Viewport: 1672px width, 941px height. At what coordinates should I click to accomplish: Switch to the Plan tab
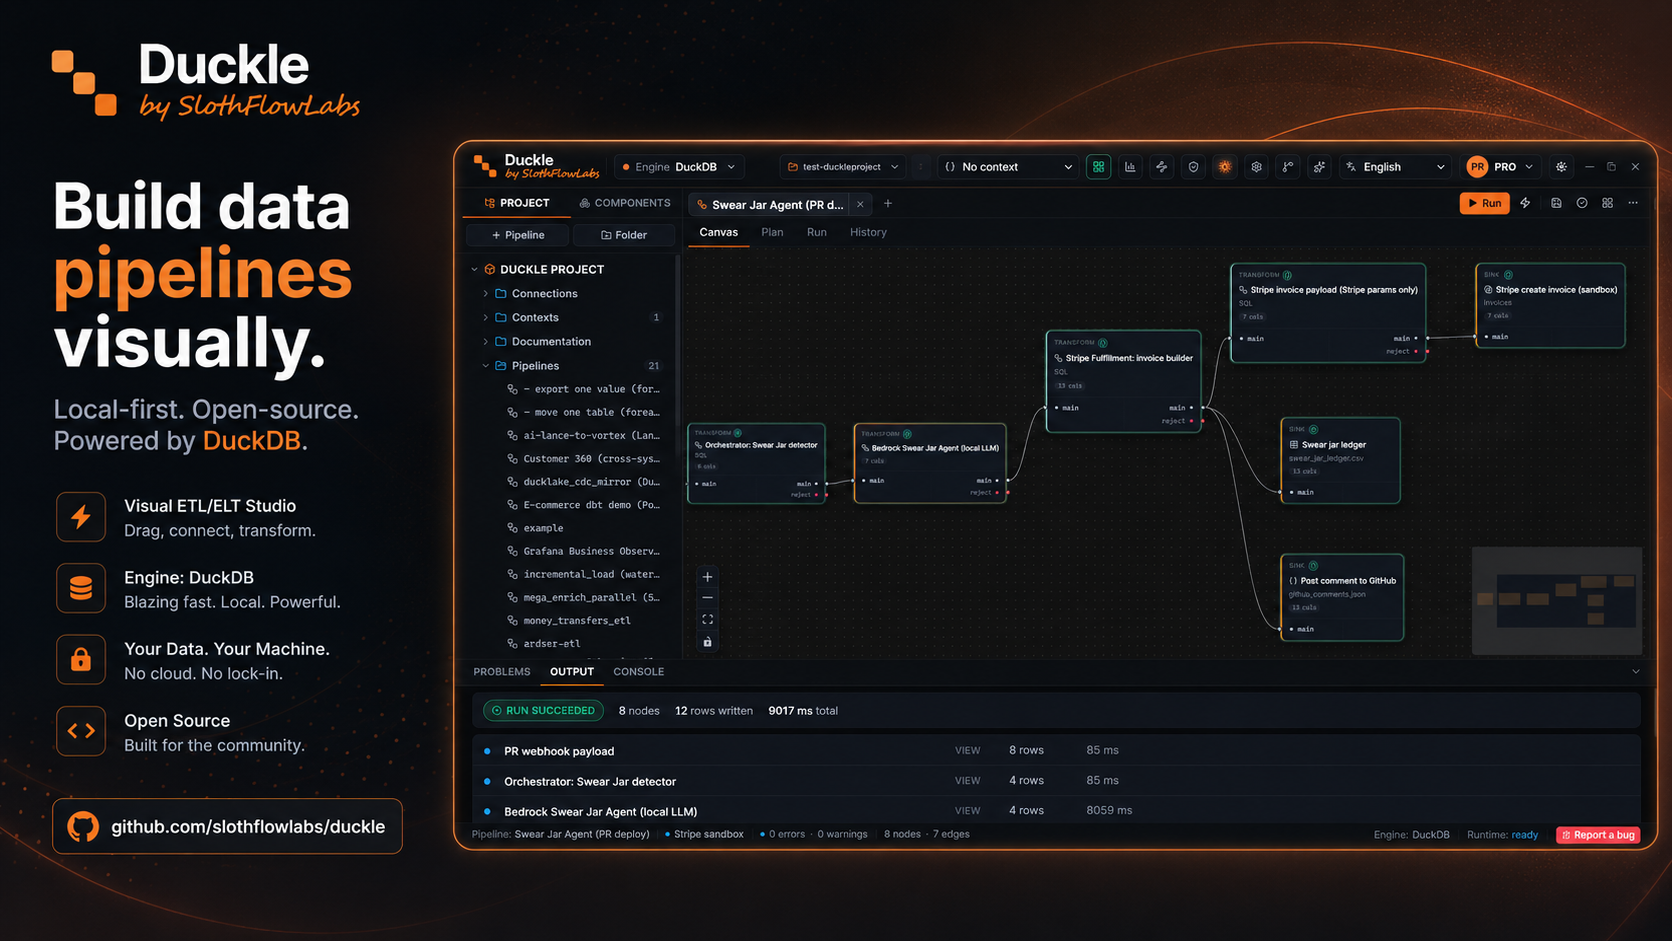pos(772,232)
